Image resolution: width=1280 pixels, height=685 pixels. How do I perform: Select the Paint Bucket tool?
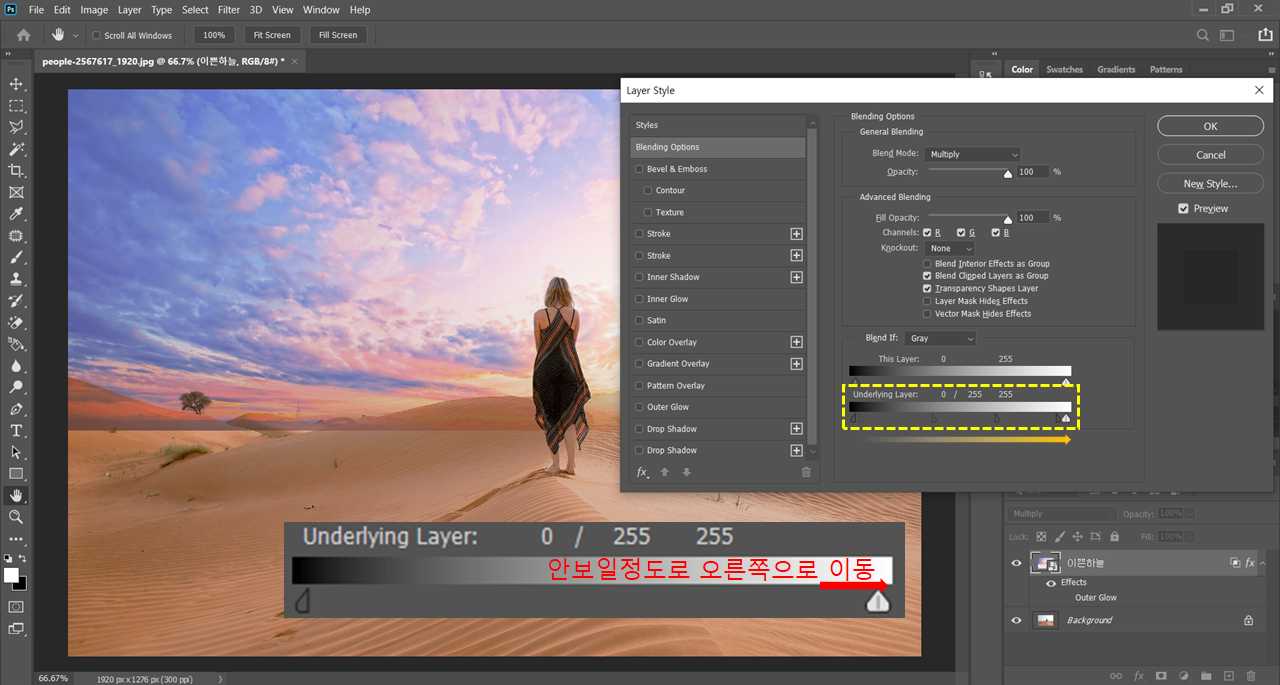tap(16, 344)
